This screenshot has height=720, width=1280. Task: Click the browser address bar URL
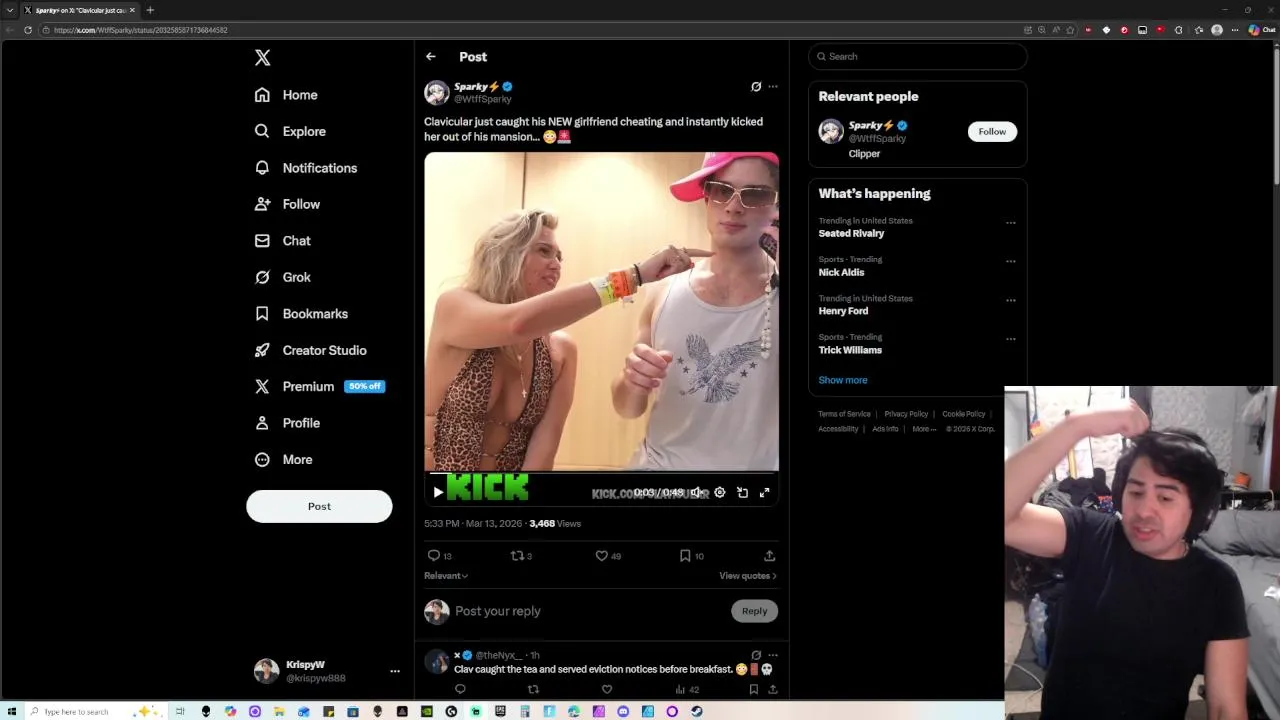pyautogui.click(x=141, y=30)
